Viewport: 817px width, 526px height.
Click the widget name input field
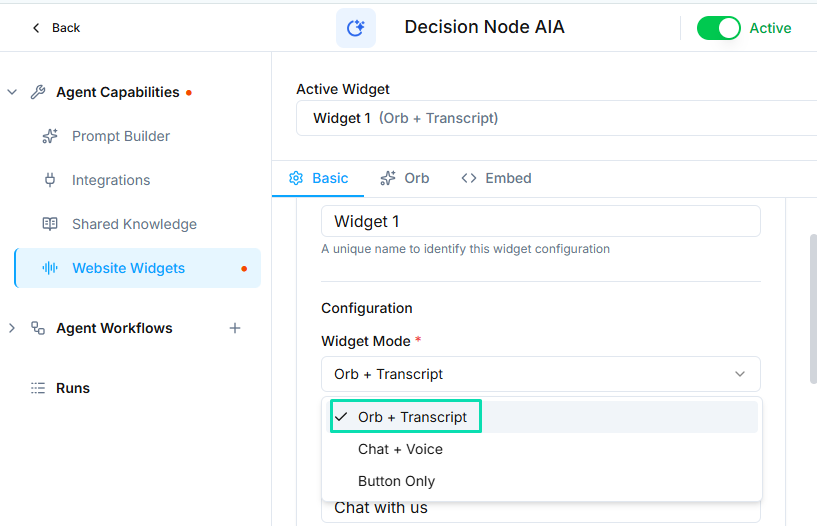[540, 221]
